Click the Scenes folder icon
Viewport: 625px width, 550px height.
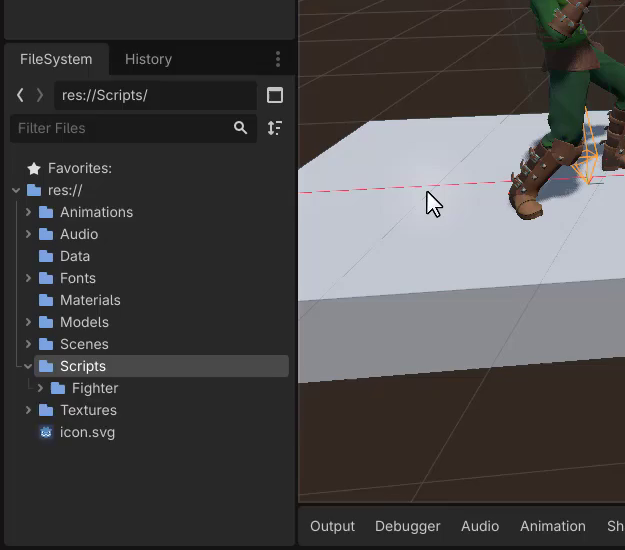click(x=46, y=344)
